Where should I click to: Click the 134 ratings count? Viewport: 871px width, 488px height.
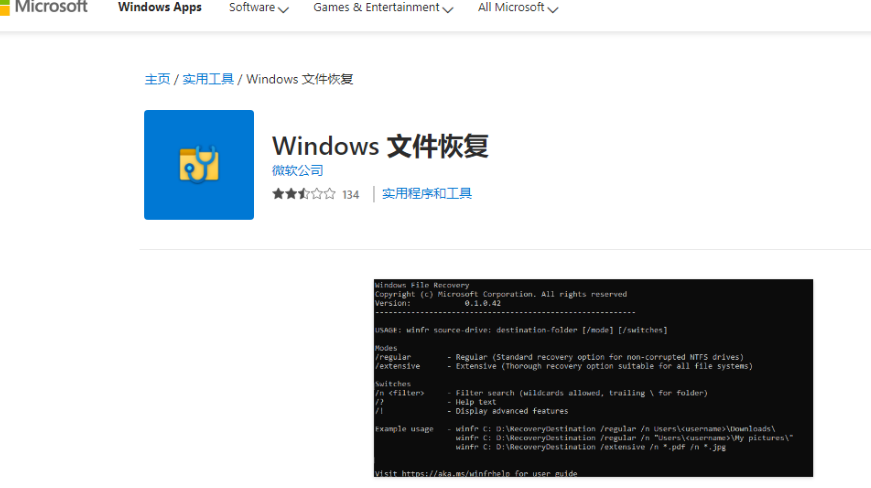pos(351,195)
